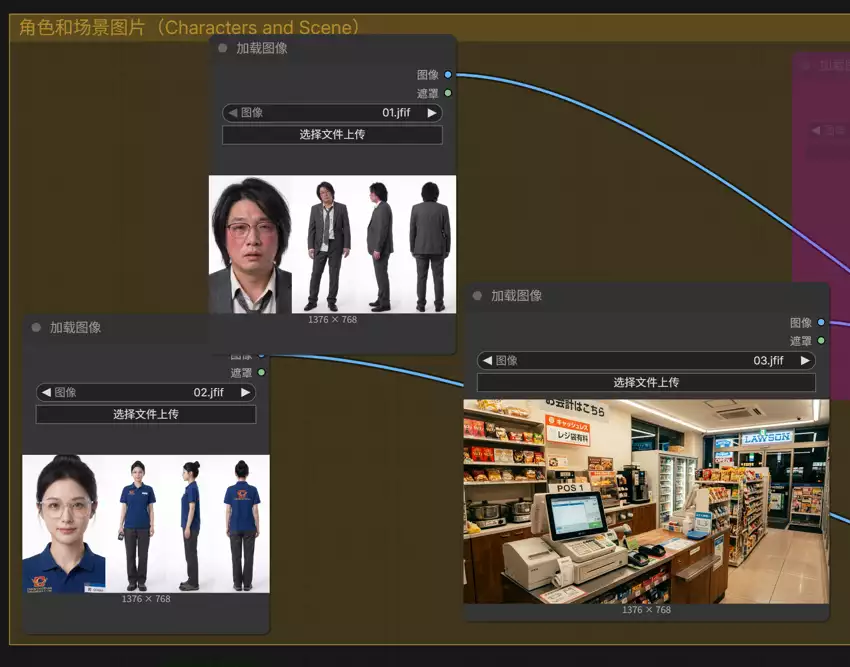850x667 pixels.
Task: Select previous image arrow for 02.jfif
Action: (x=46, y=392)
